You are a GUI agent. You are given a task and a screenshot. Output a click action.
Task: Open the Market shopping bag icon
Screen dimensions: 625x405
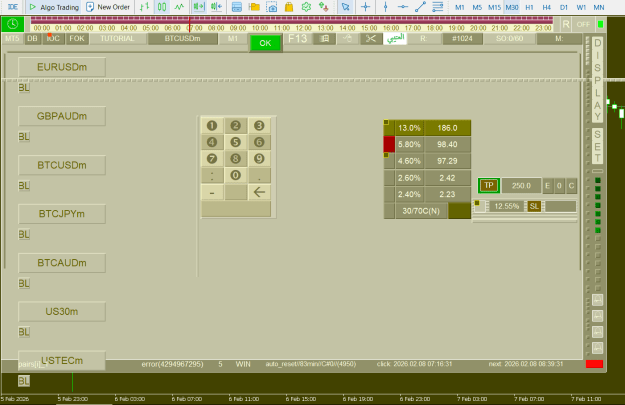pyautogui.click(x=289, y=7)
